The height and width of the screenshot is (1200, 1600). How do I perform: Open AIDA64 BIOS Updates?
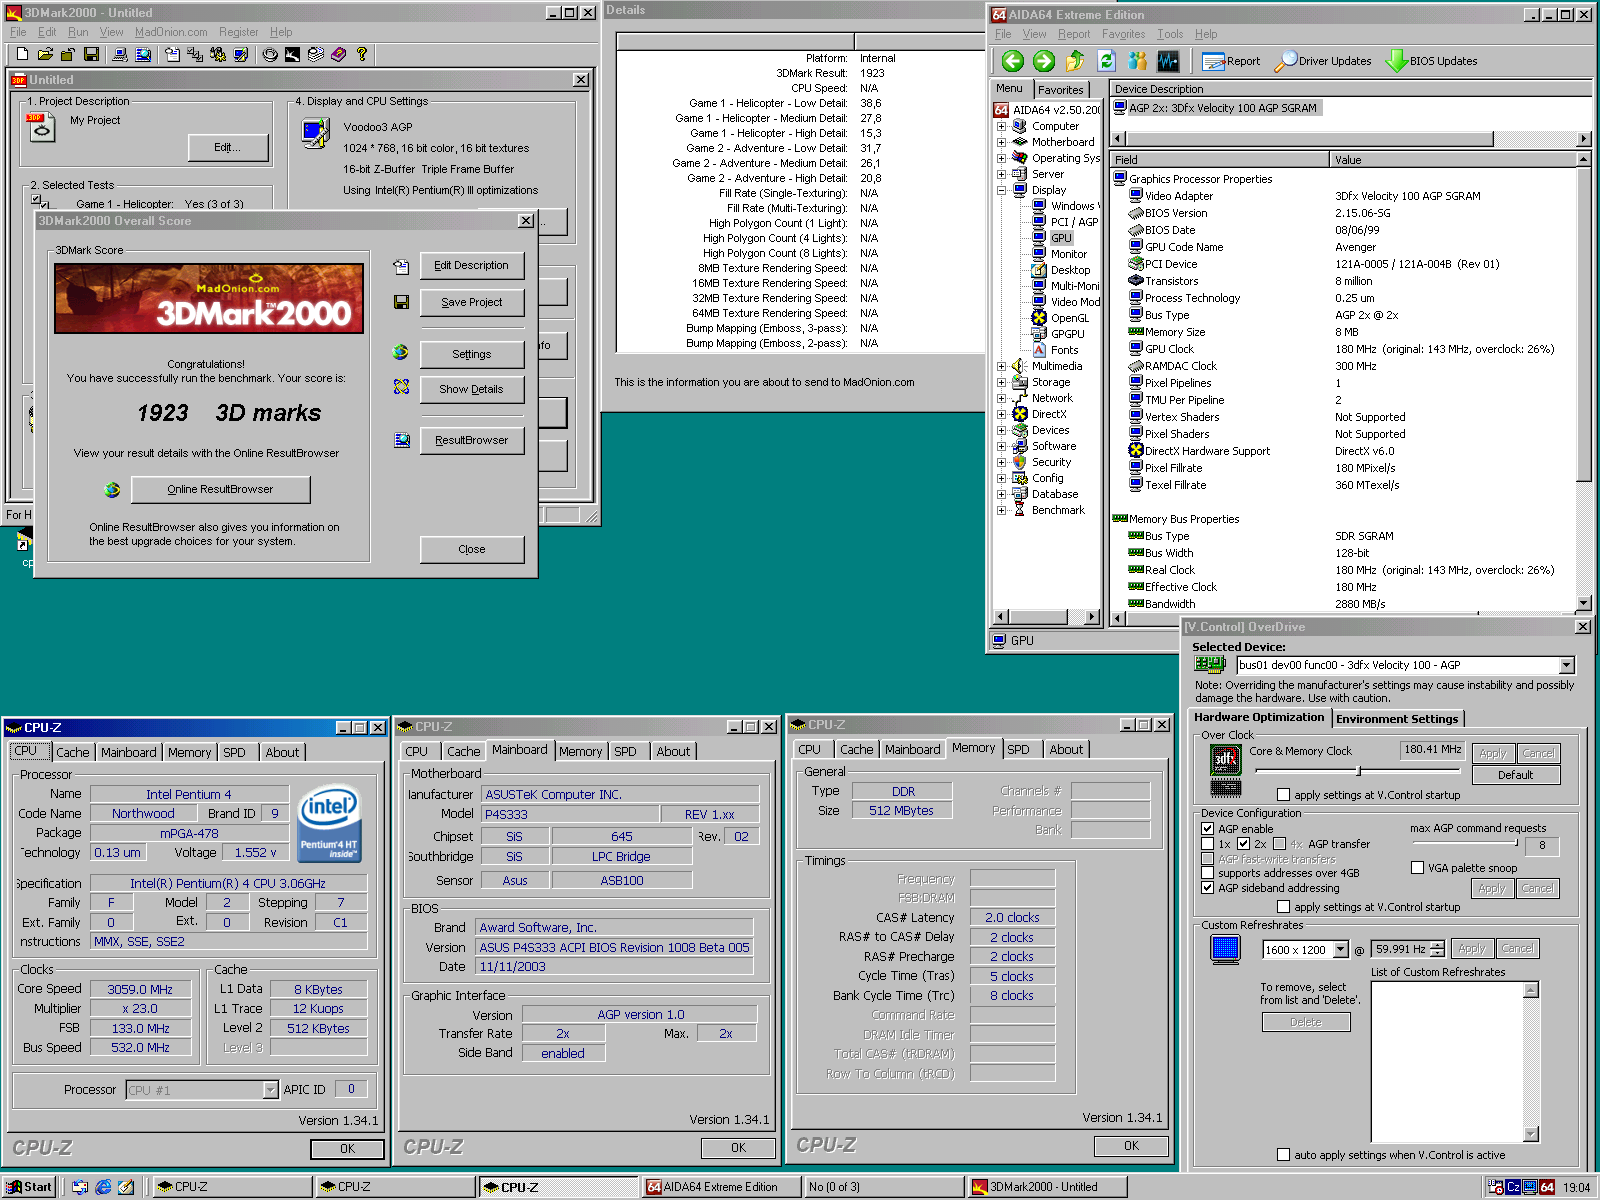[x=1431, y=61]
